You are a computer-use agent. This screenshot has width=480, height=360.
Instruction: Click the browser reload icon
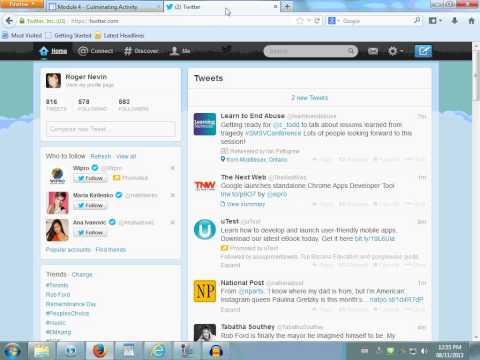pyautogui.click(x=317, y=21)
